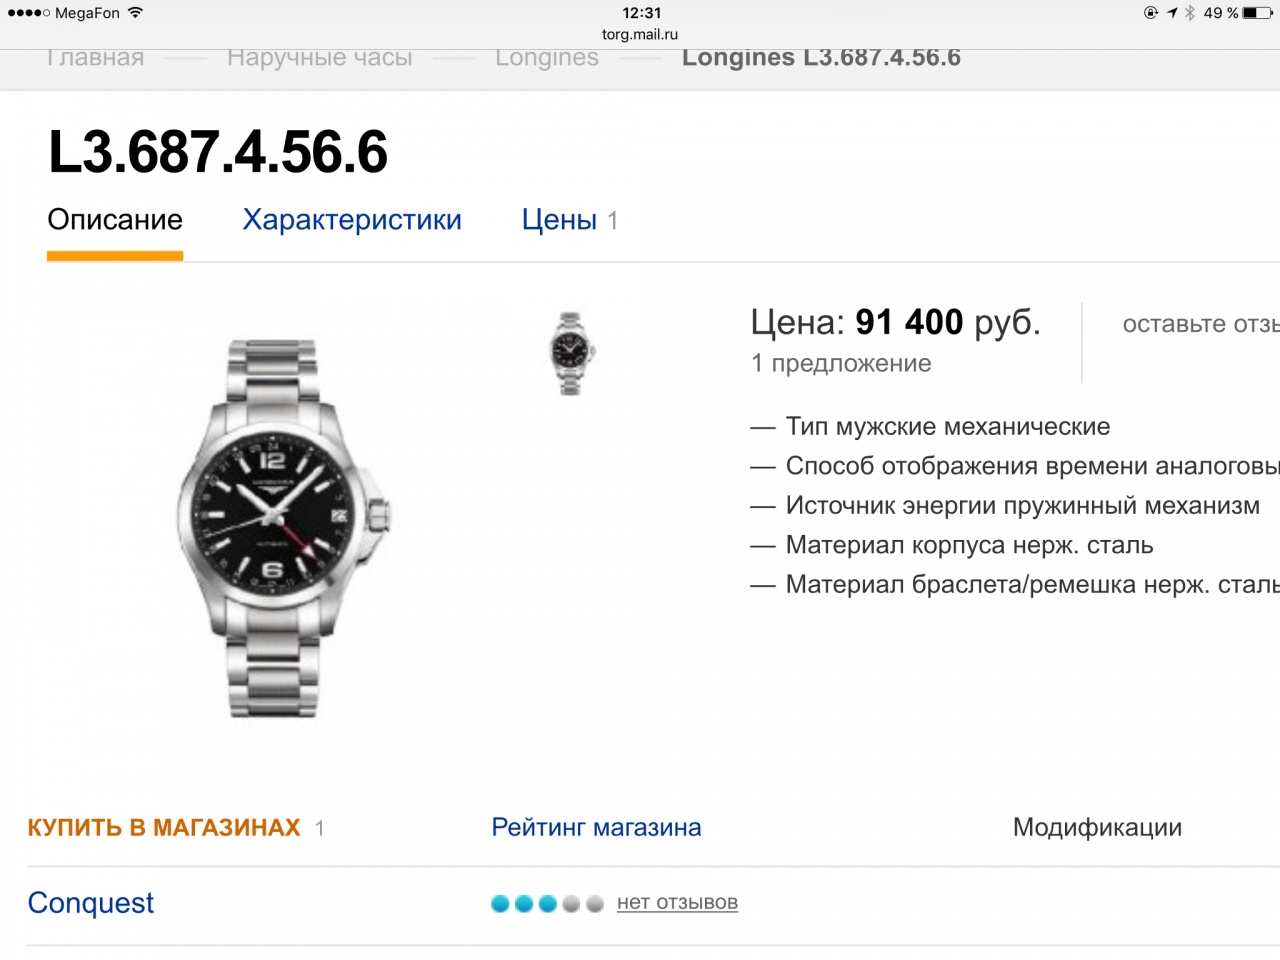1280x960 pixels.
Task: Select the Описание tab
Action: click(115, 220)
